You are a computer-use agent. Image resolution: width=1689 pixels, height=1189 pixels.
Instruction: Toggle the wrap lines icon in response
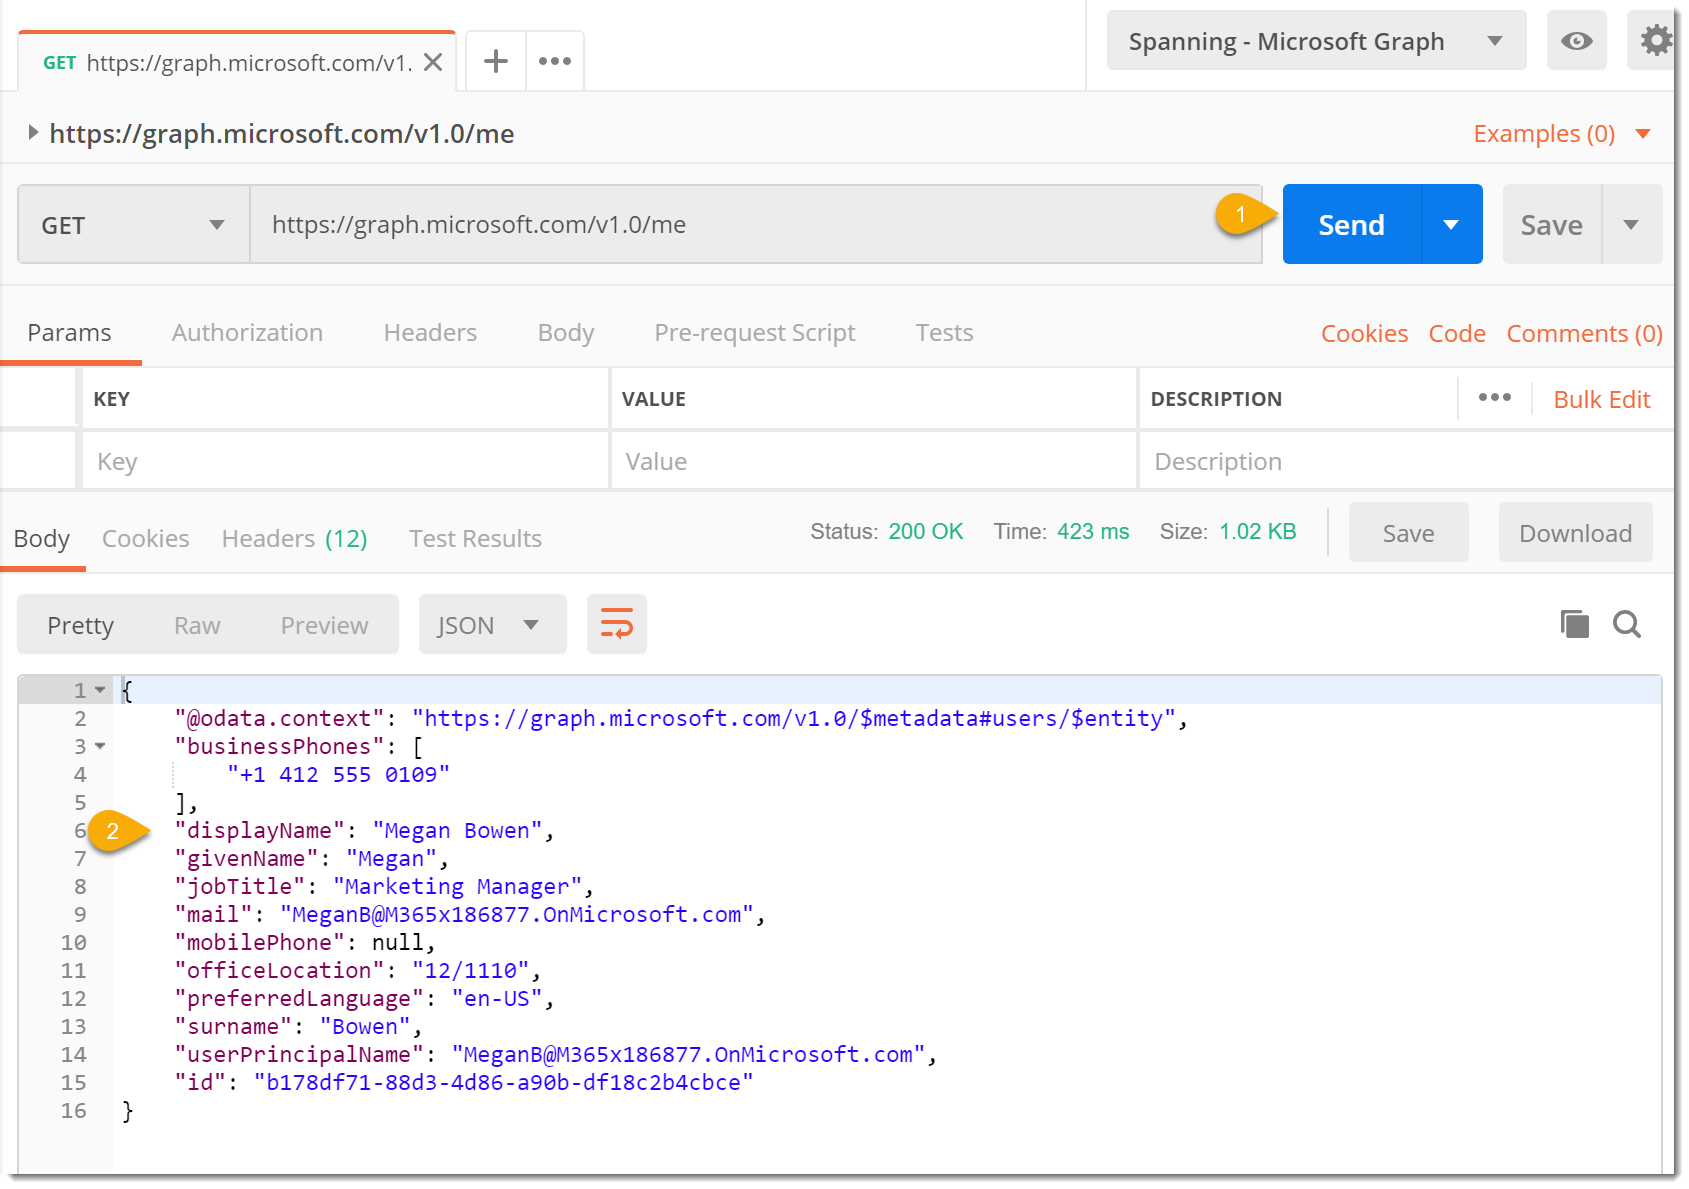click(617, 624)
